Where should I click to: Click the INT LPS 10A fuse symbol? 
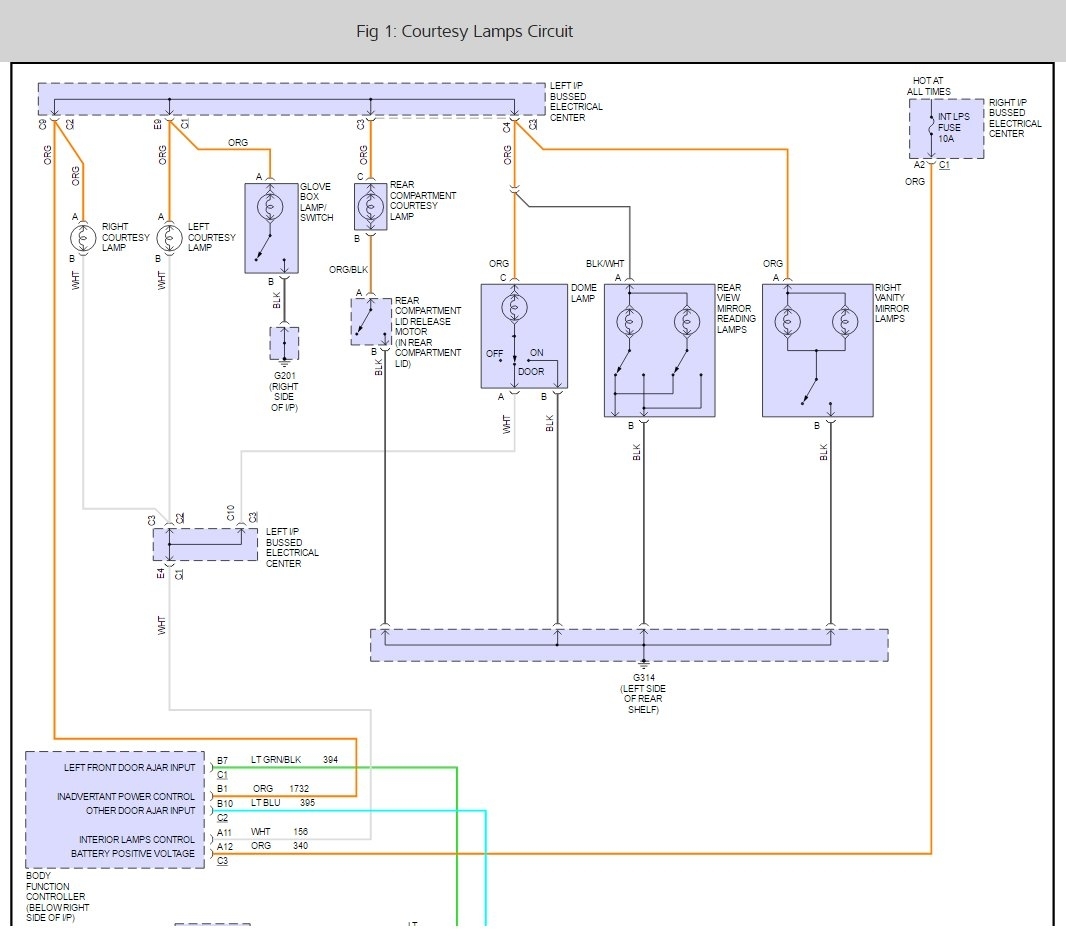[932, 127]
